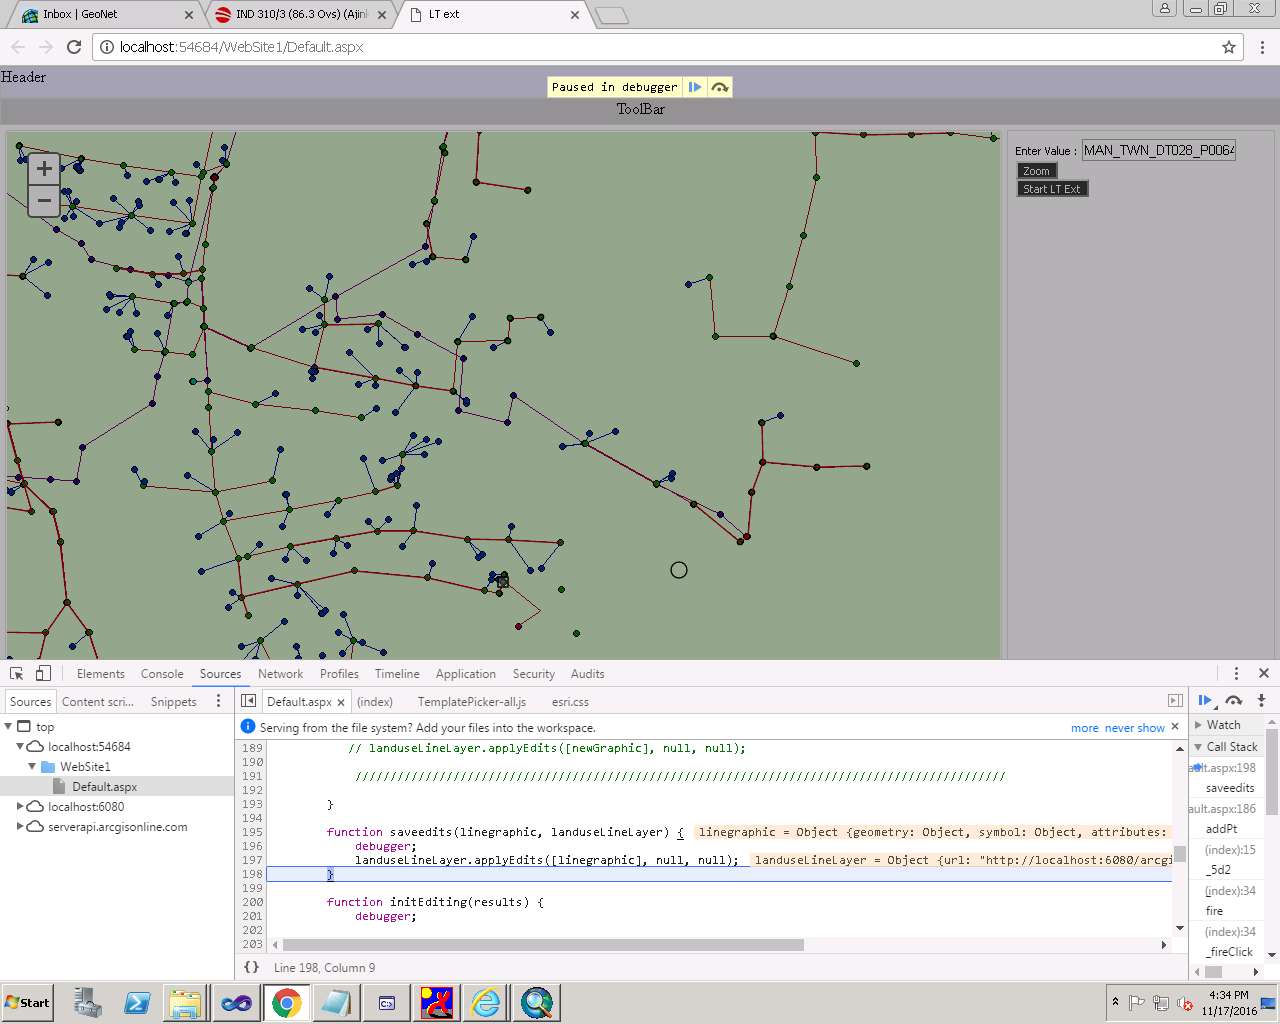This screenshot has height=1024, width=1280.
Task: Toggle device toolbar emulation mode
Action: click(43, 673)
